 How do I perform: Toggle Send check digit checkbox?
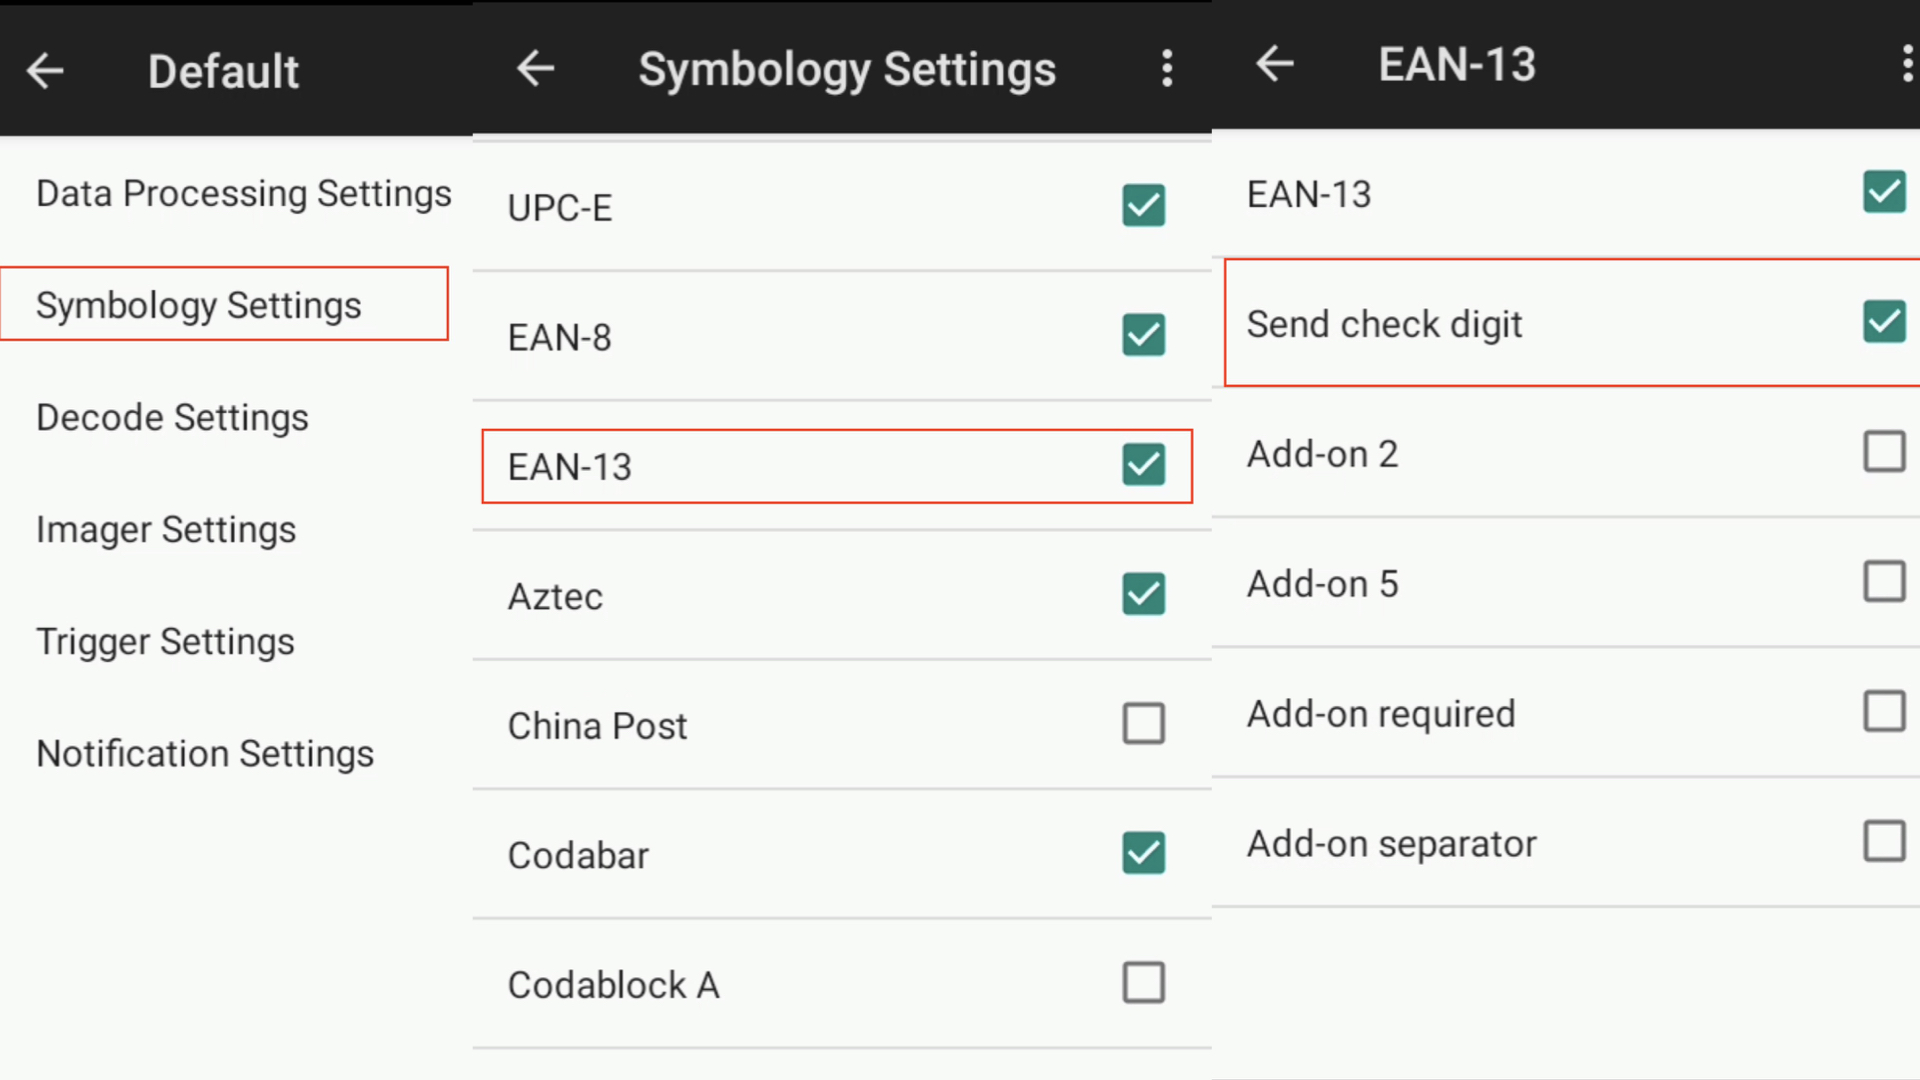1885,322
